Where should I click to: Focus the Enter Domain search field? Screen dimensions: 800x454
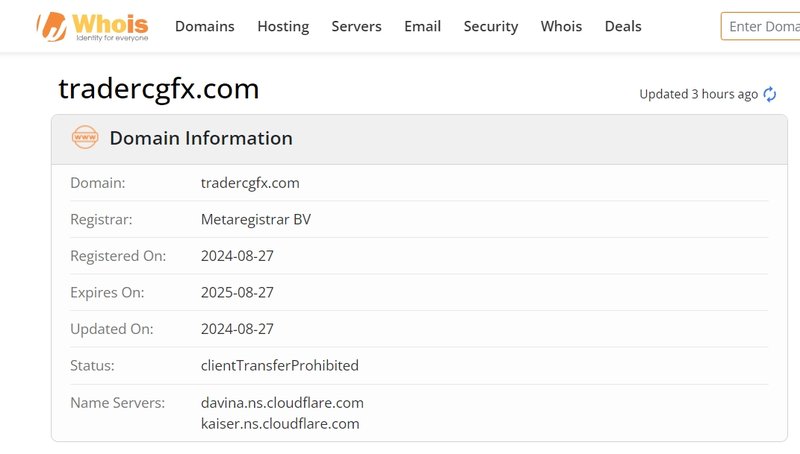[763, 26]
